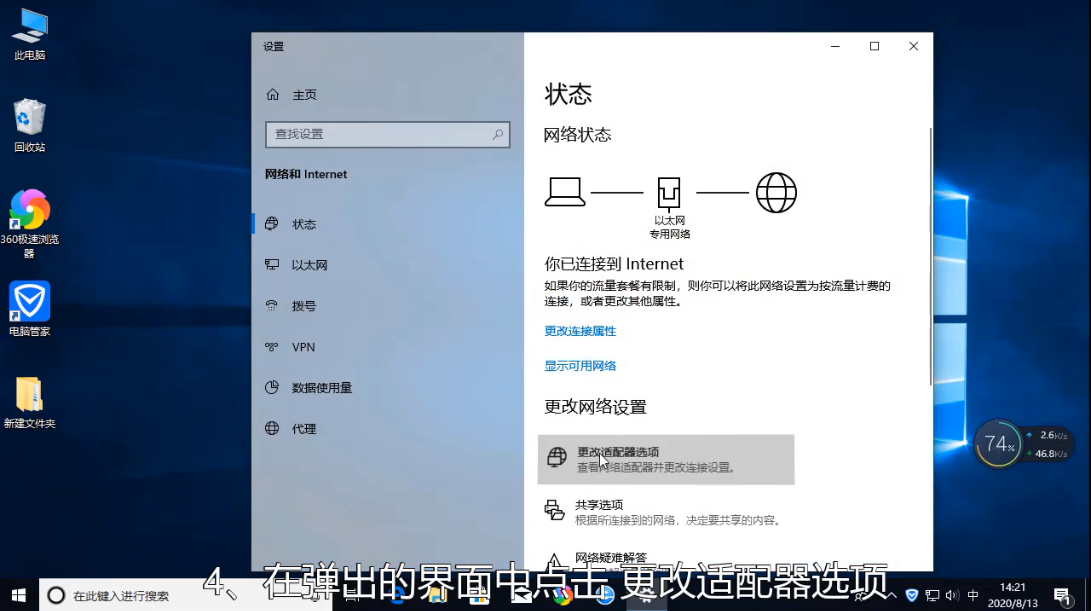
Task: Open 网络疑难解答
Action: coord(611,558)
